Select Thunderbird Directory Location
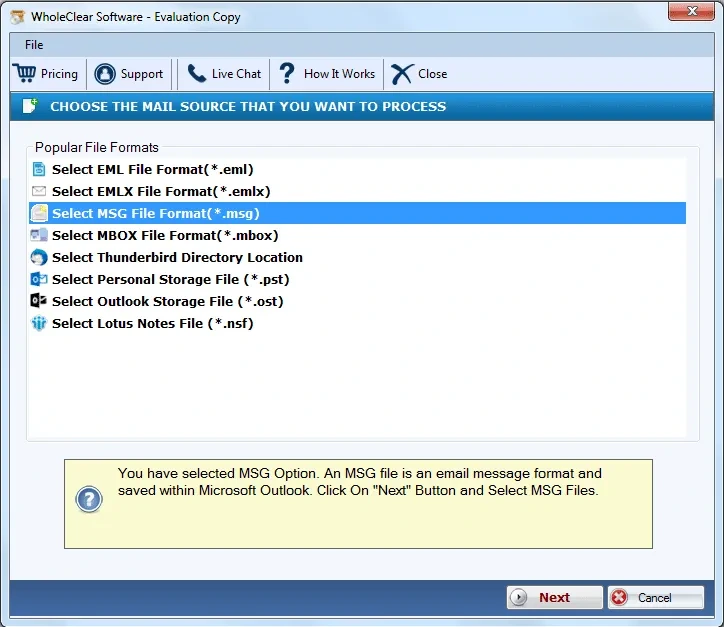724x627 pixels. (x=357, y=257)
